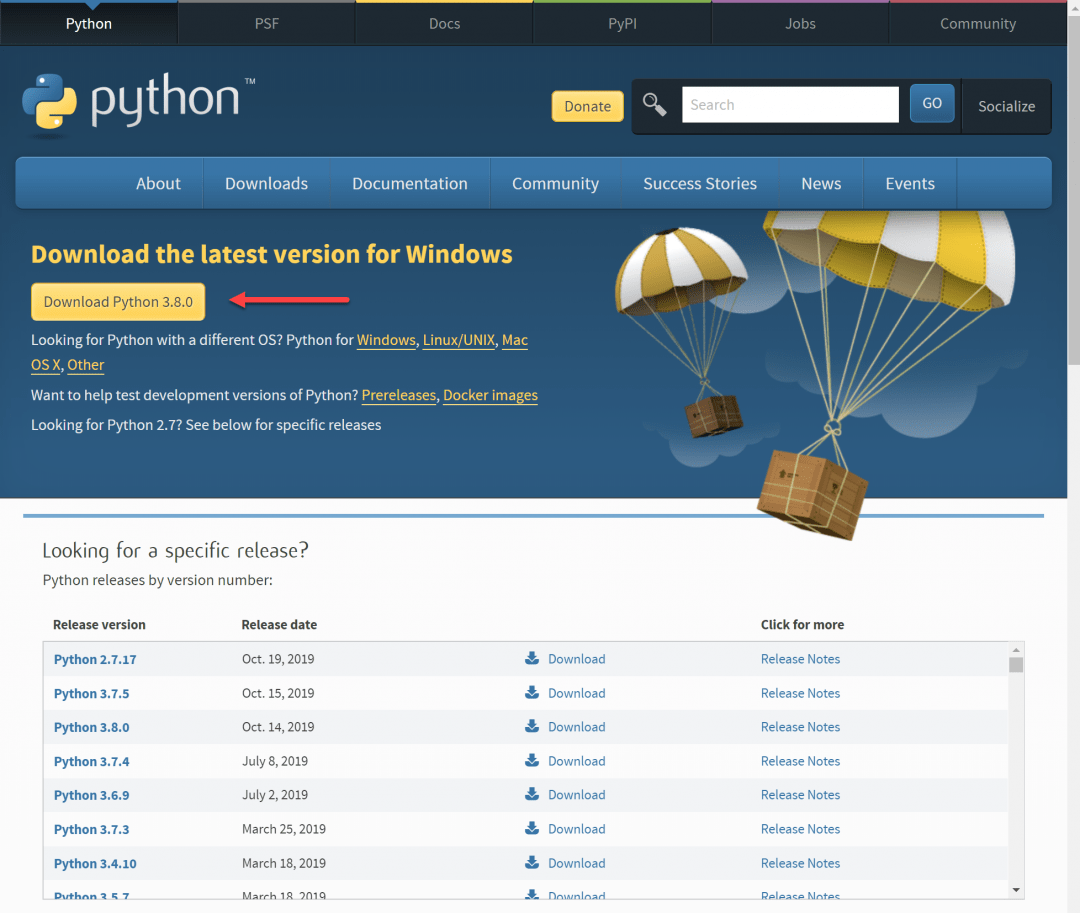Viewport: 1080px width, 913px height.
Task: Open the Linux/UNIX download link
Action: [458, 340]
